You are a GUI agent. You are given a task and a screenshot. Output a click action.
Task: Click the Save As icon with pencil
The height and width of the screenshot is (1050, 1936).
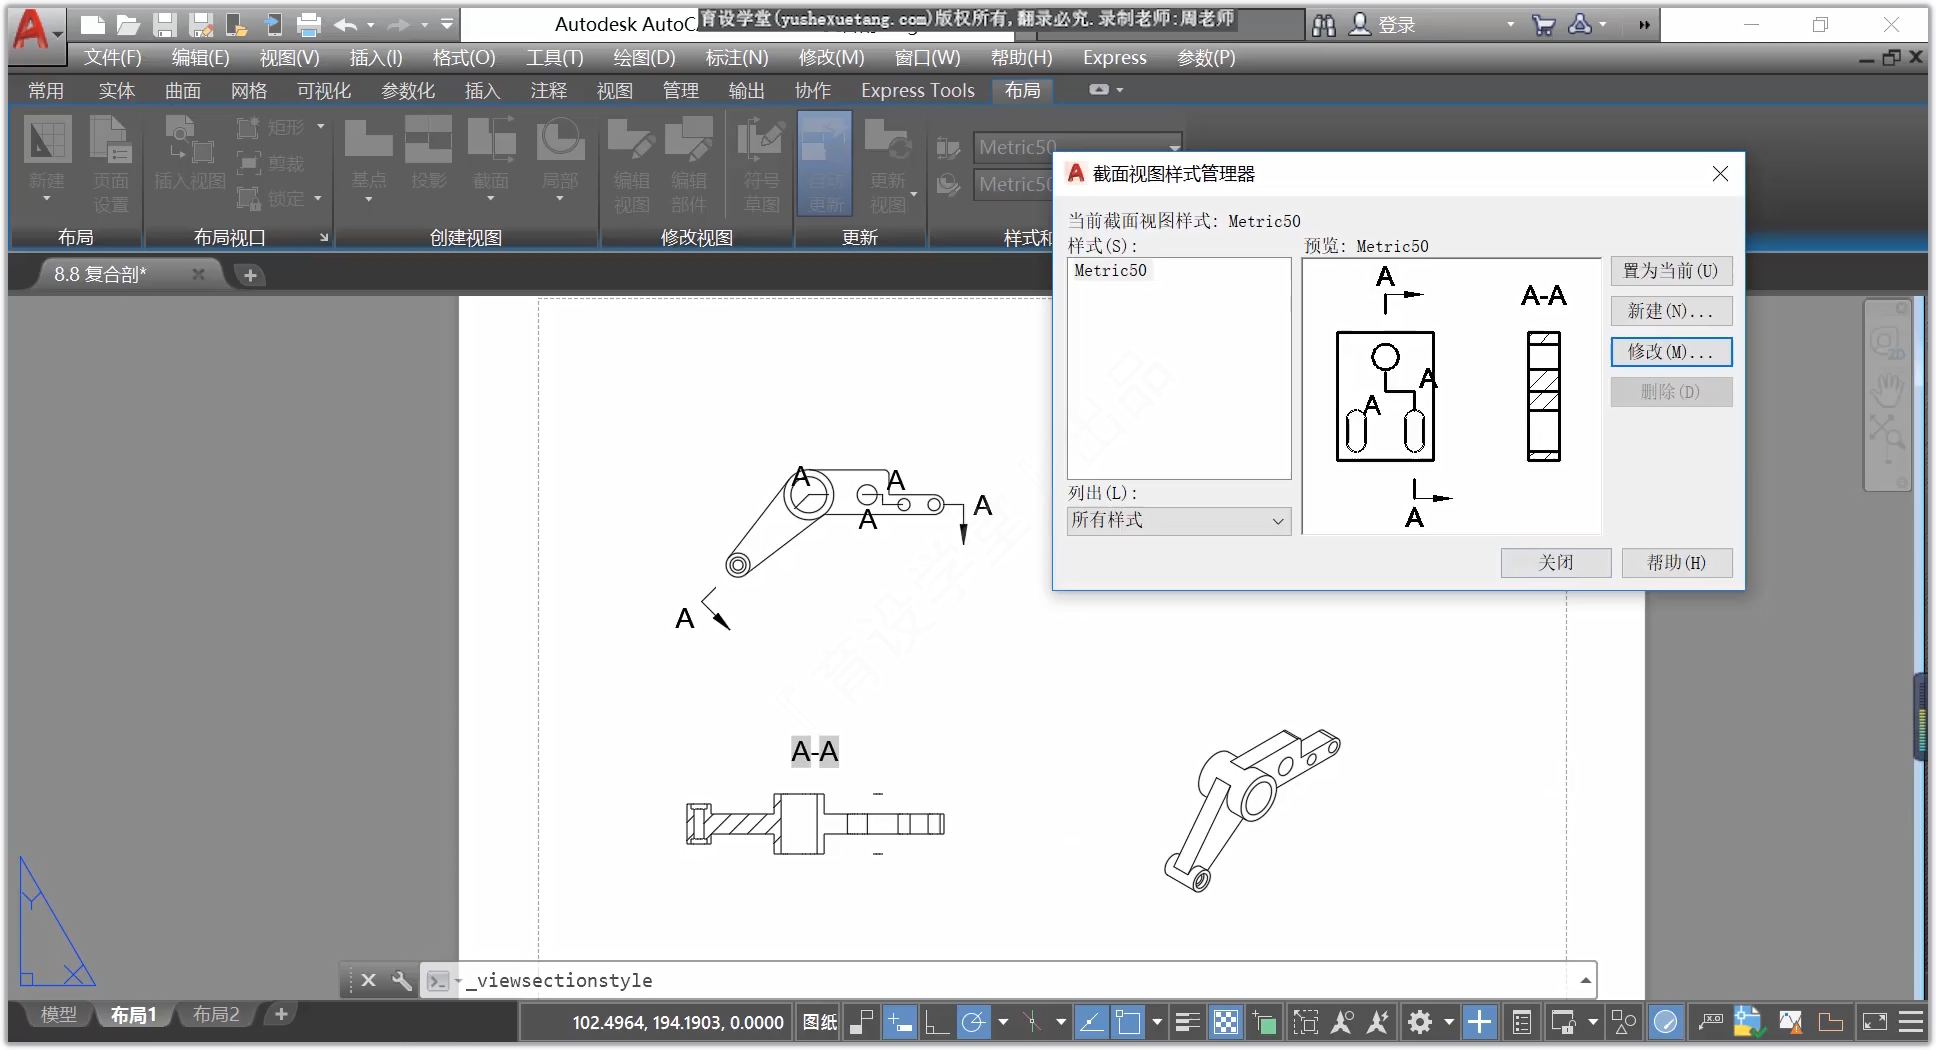tap(201, 24)
